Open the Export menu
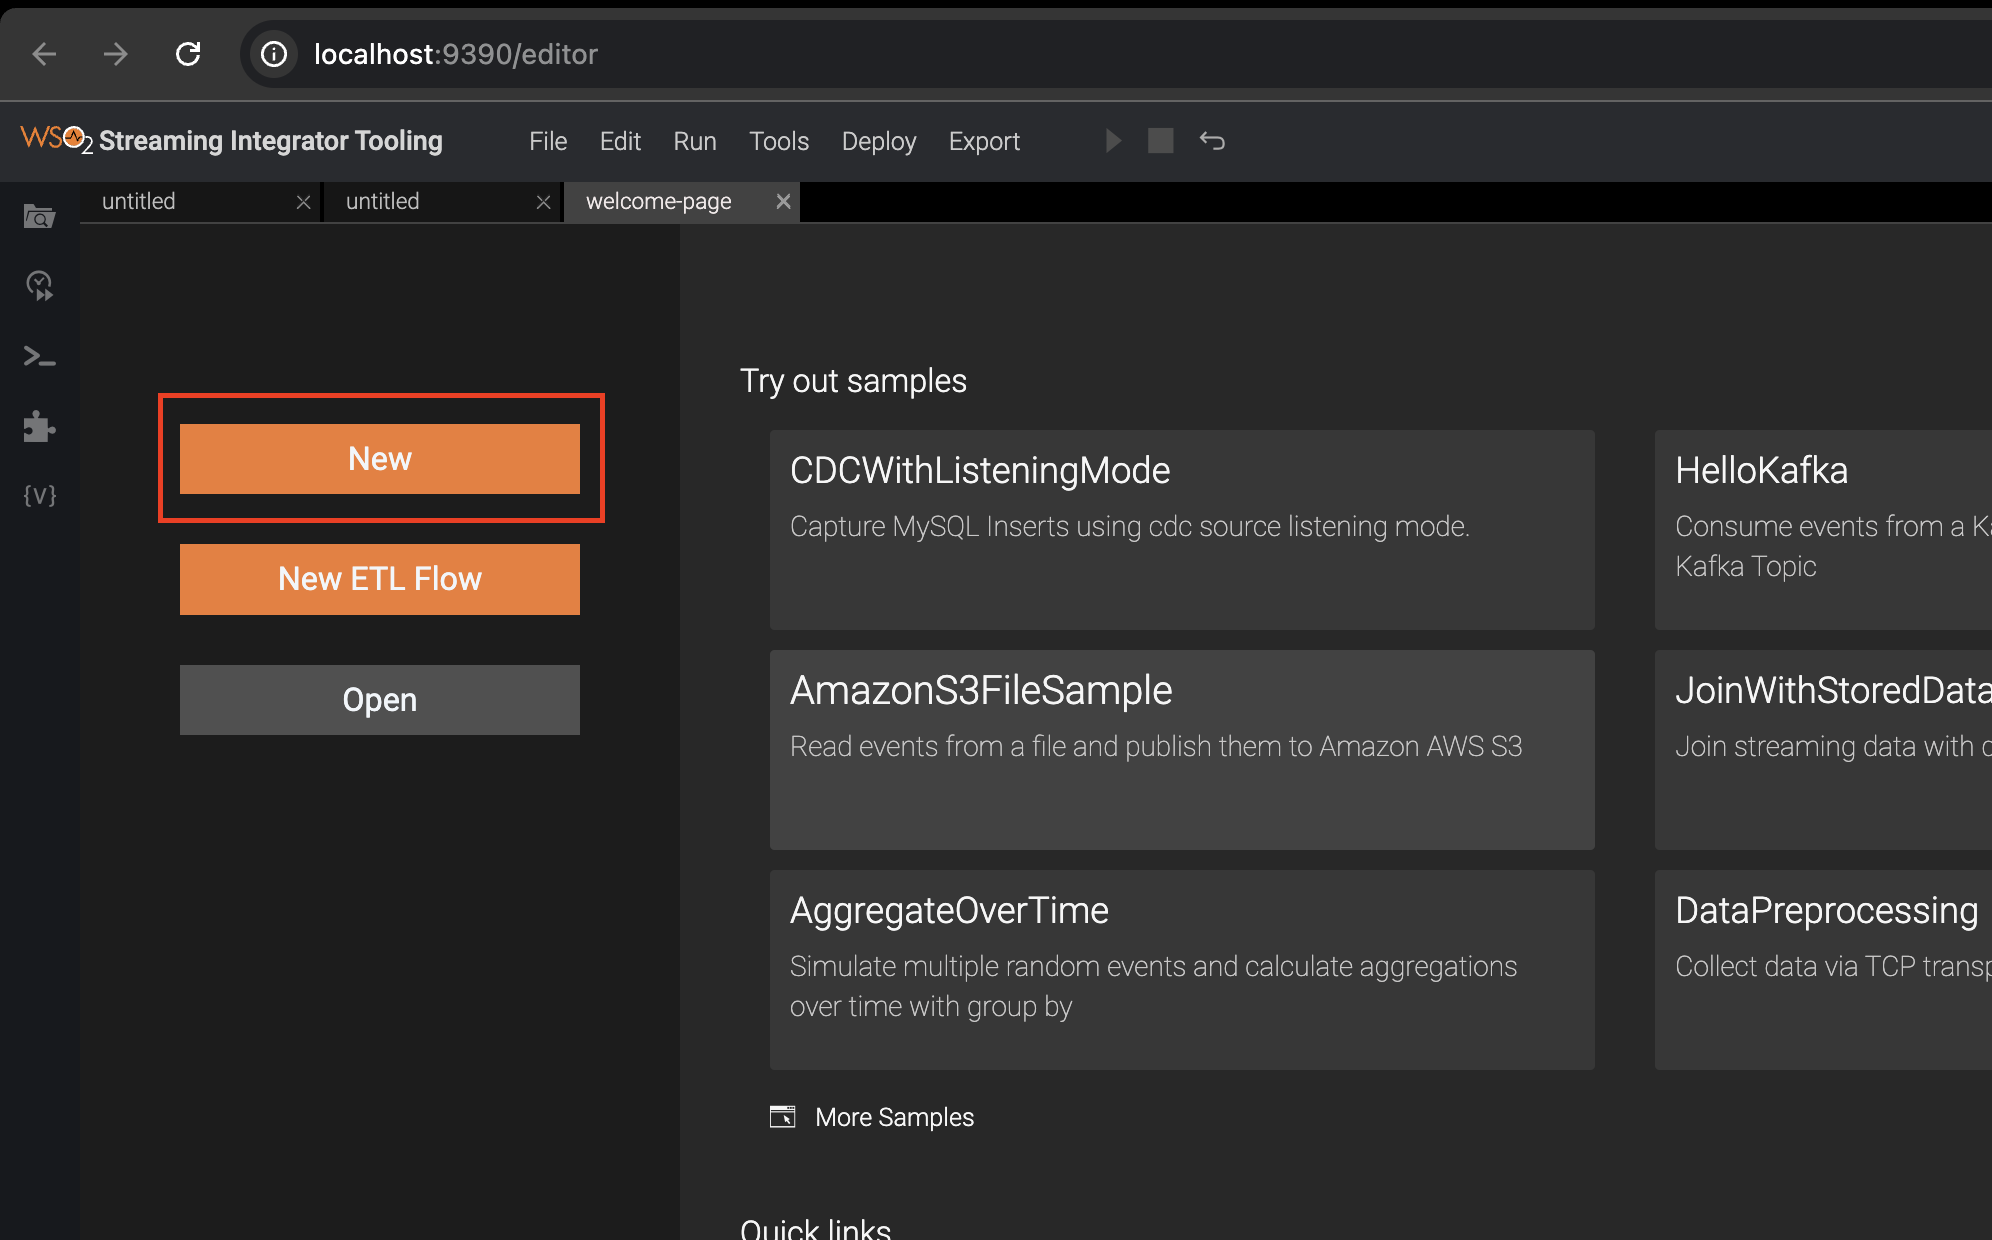 [x=984, y=141]
